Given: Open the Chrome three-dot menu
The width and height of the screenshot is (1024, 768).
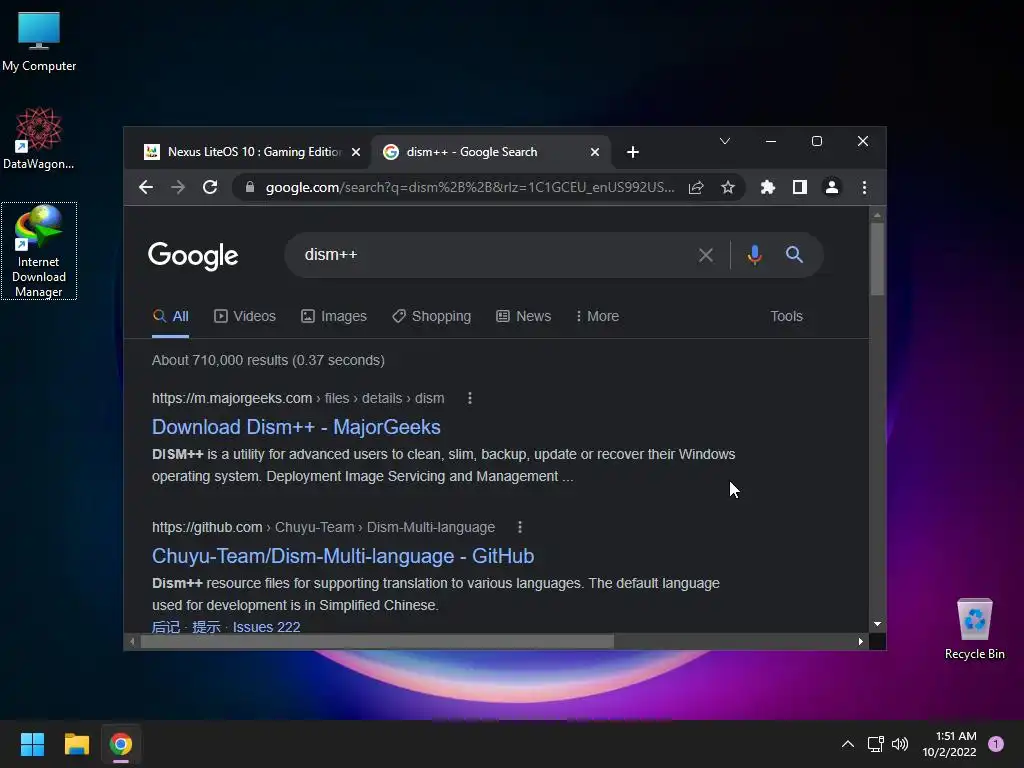Looking at the screenshot, I should 864,187.
